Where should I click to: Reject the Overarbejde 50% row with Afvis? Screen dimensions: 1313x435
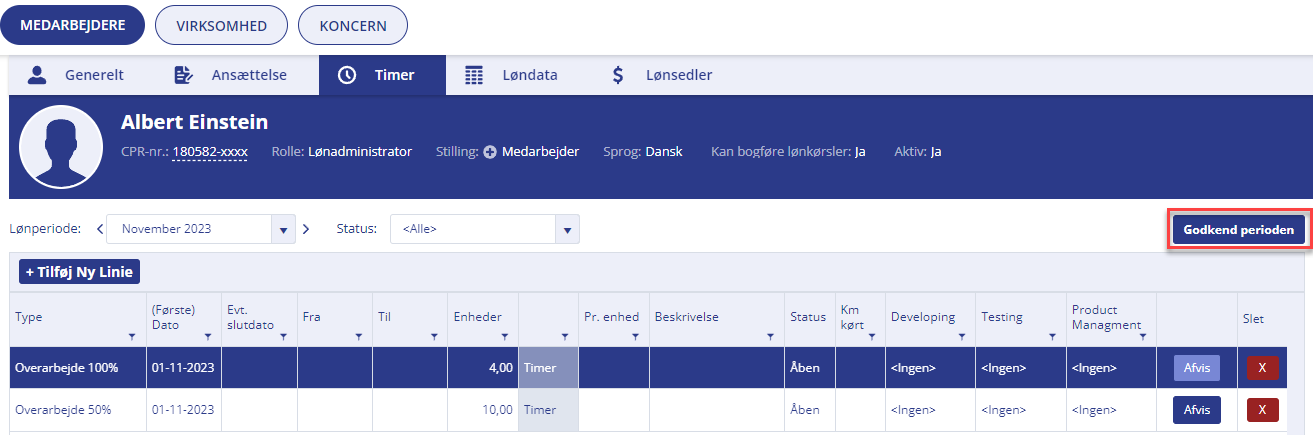point(1197,409)
